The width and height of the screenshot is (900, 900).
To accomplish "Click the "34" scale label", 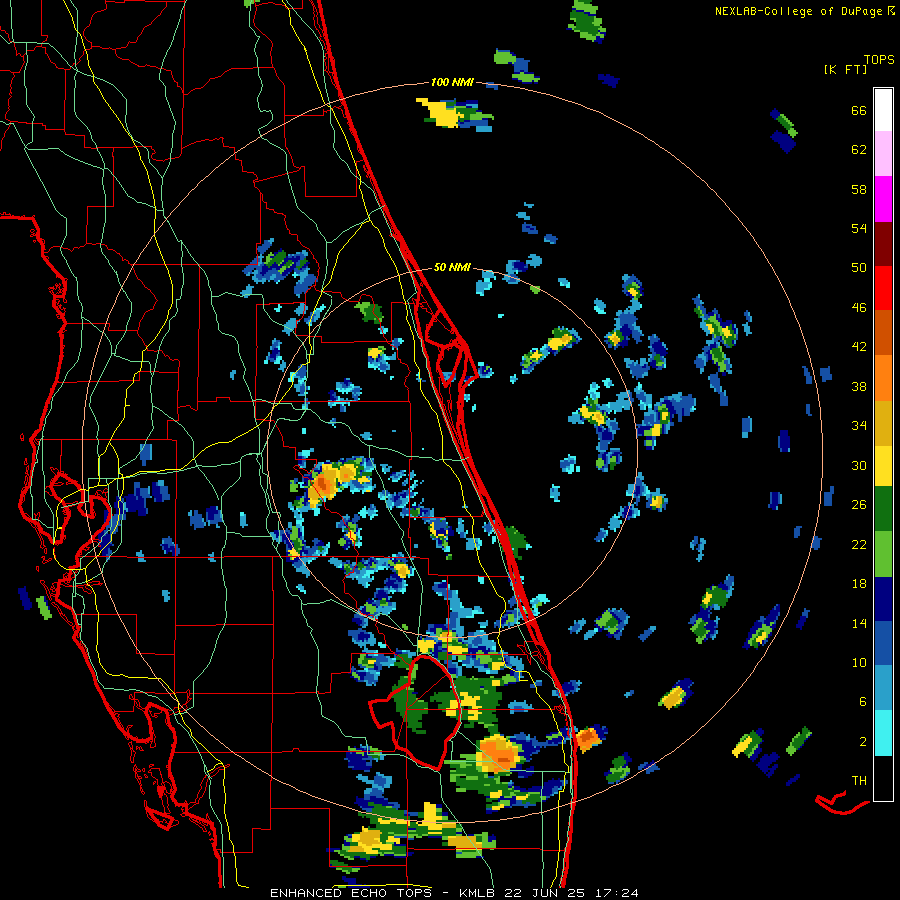I will [x=859, y=425].
